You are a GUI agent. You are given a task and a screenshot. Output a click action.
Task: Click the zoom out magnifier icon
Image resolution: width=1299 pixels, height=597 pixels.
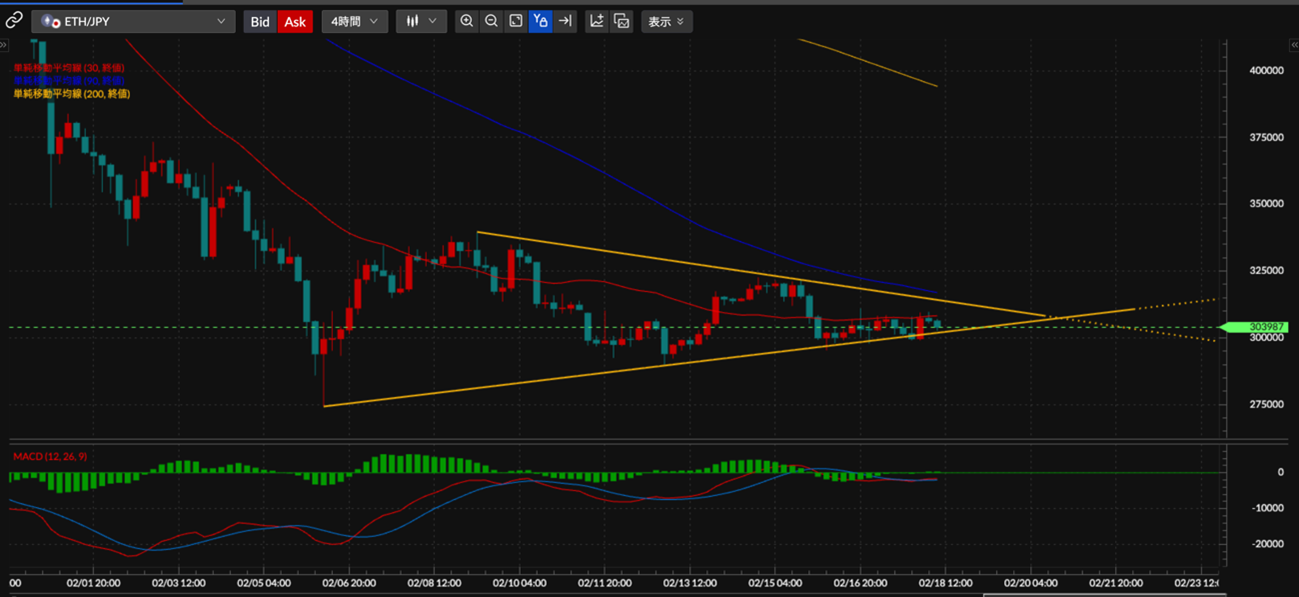point(491,21)
